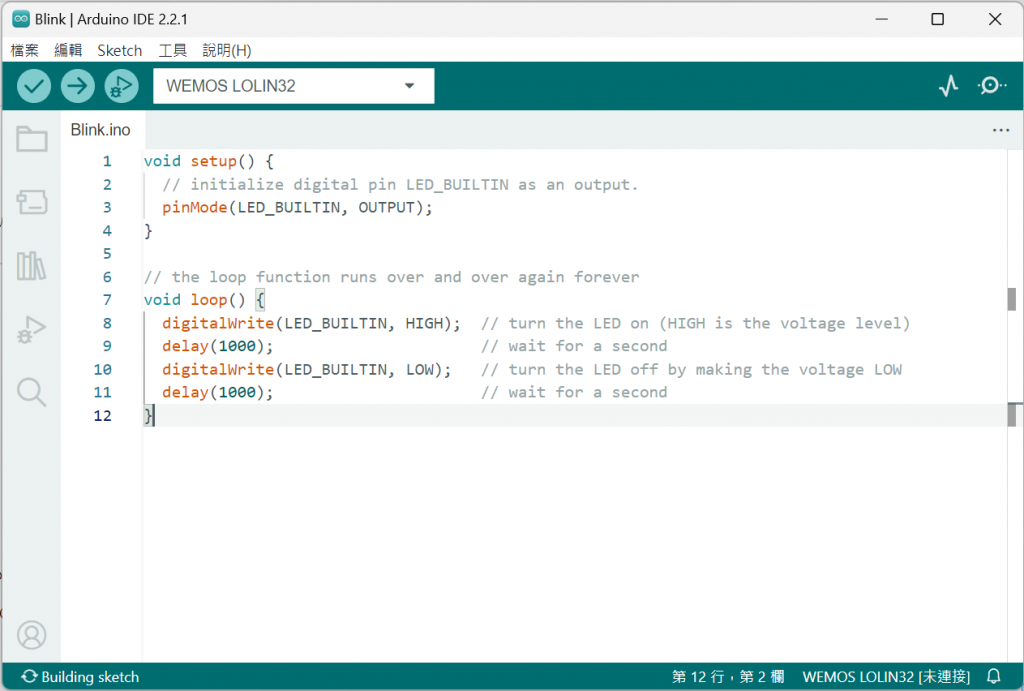Open the tab options ellipsis menu

pos(1000,130)
